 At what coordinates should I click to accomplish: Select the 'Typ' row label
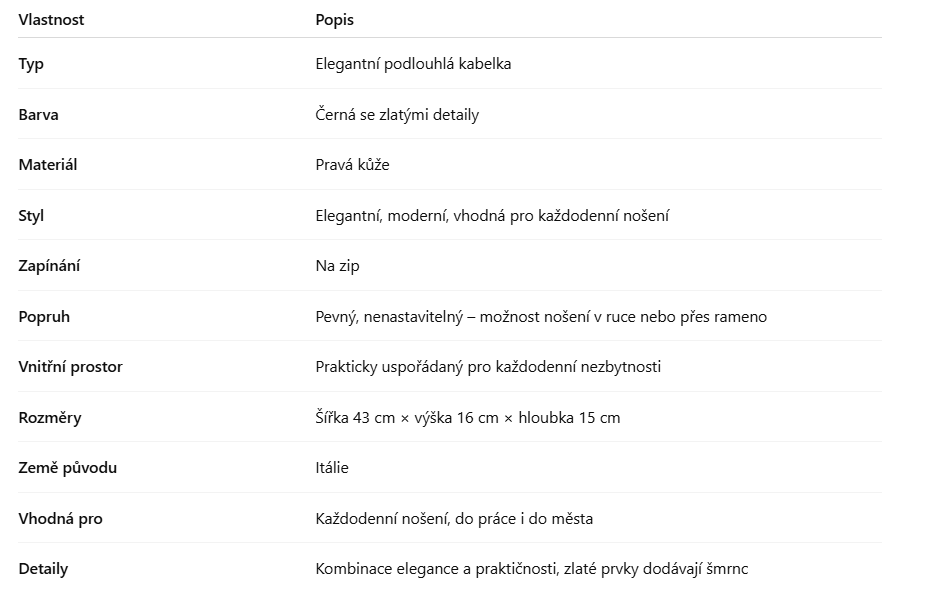click(x=31, y=64)
